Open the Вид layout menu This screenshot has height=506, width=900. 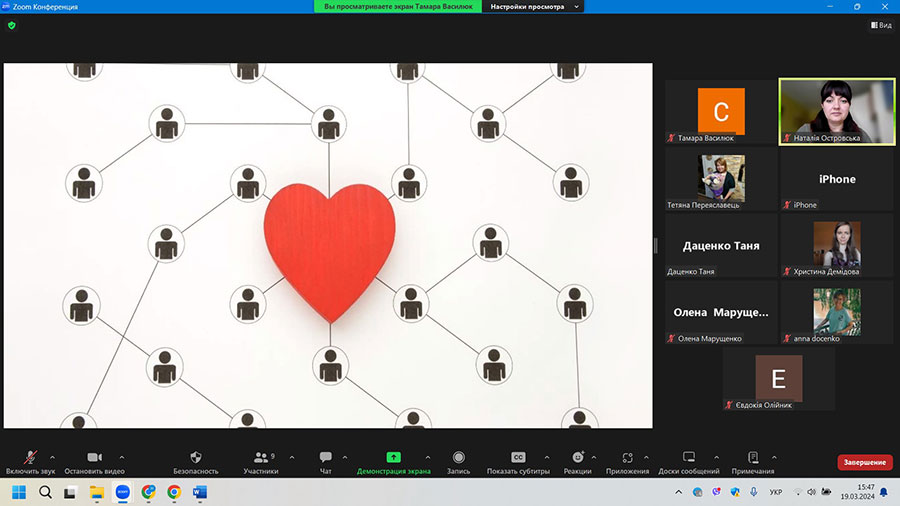coord(880,25)
